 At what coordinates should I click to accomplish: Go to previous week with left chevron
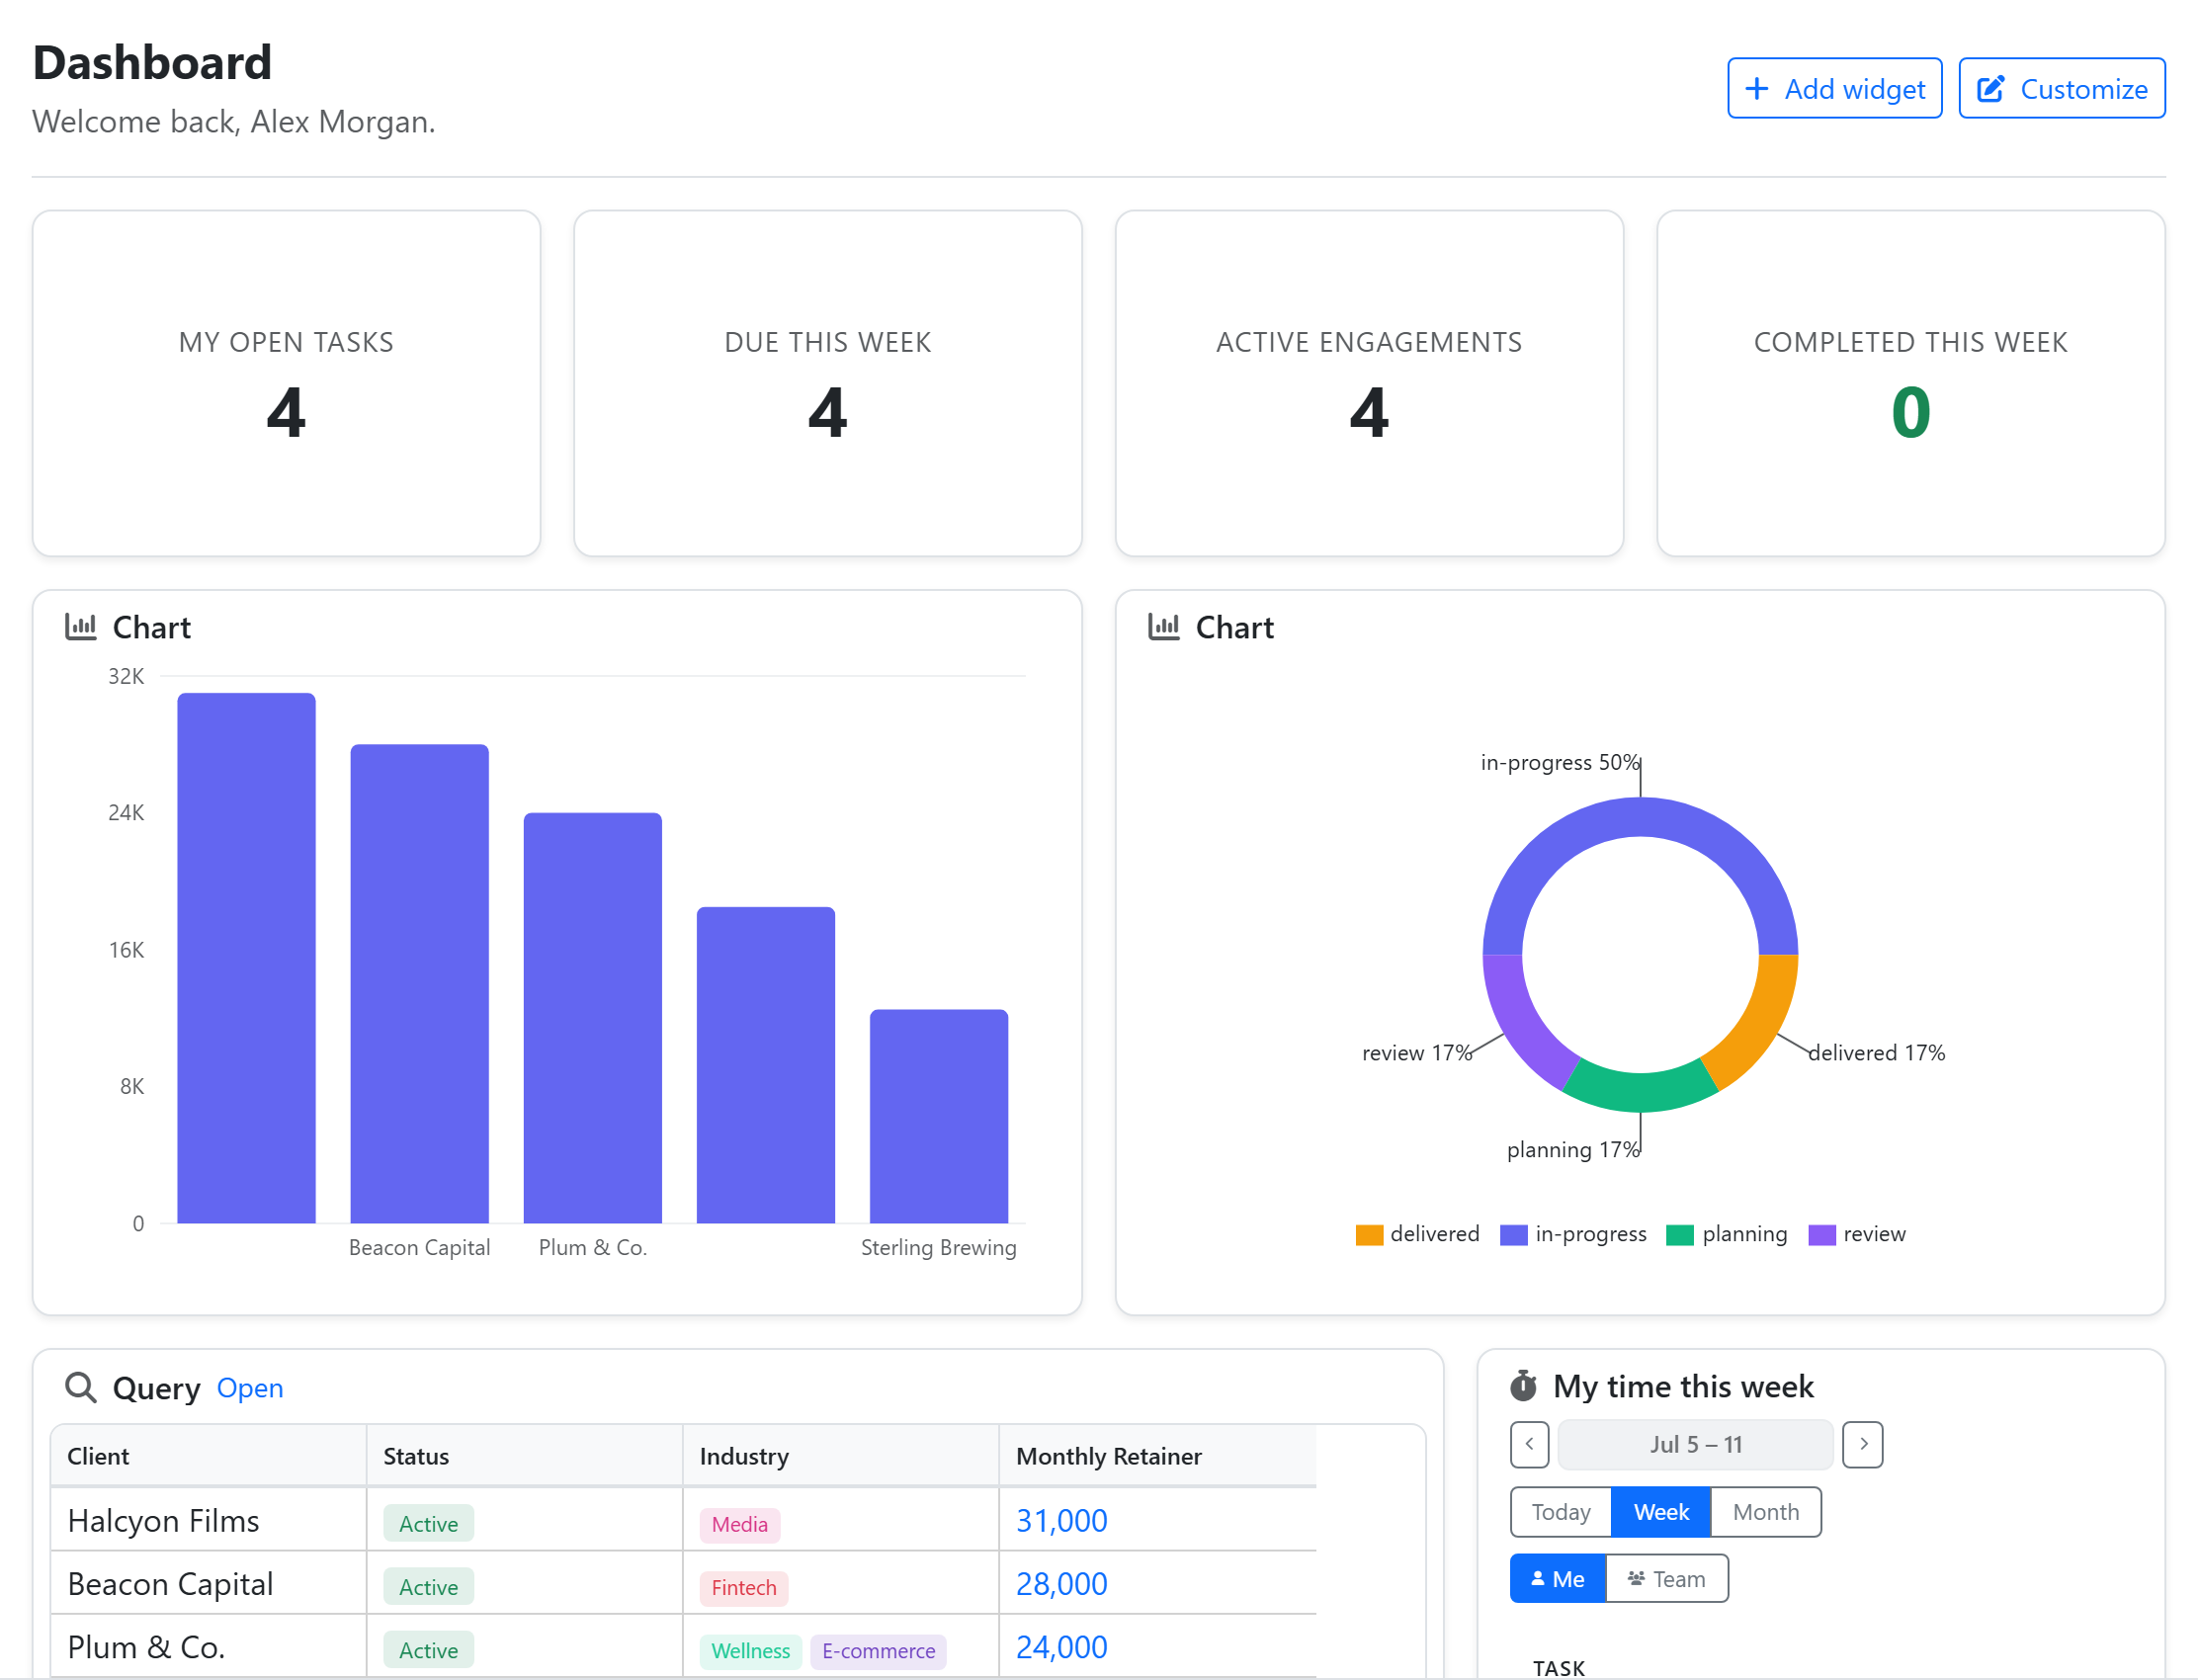[1529, 1444]
